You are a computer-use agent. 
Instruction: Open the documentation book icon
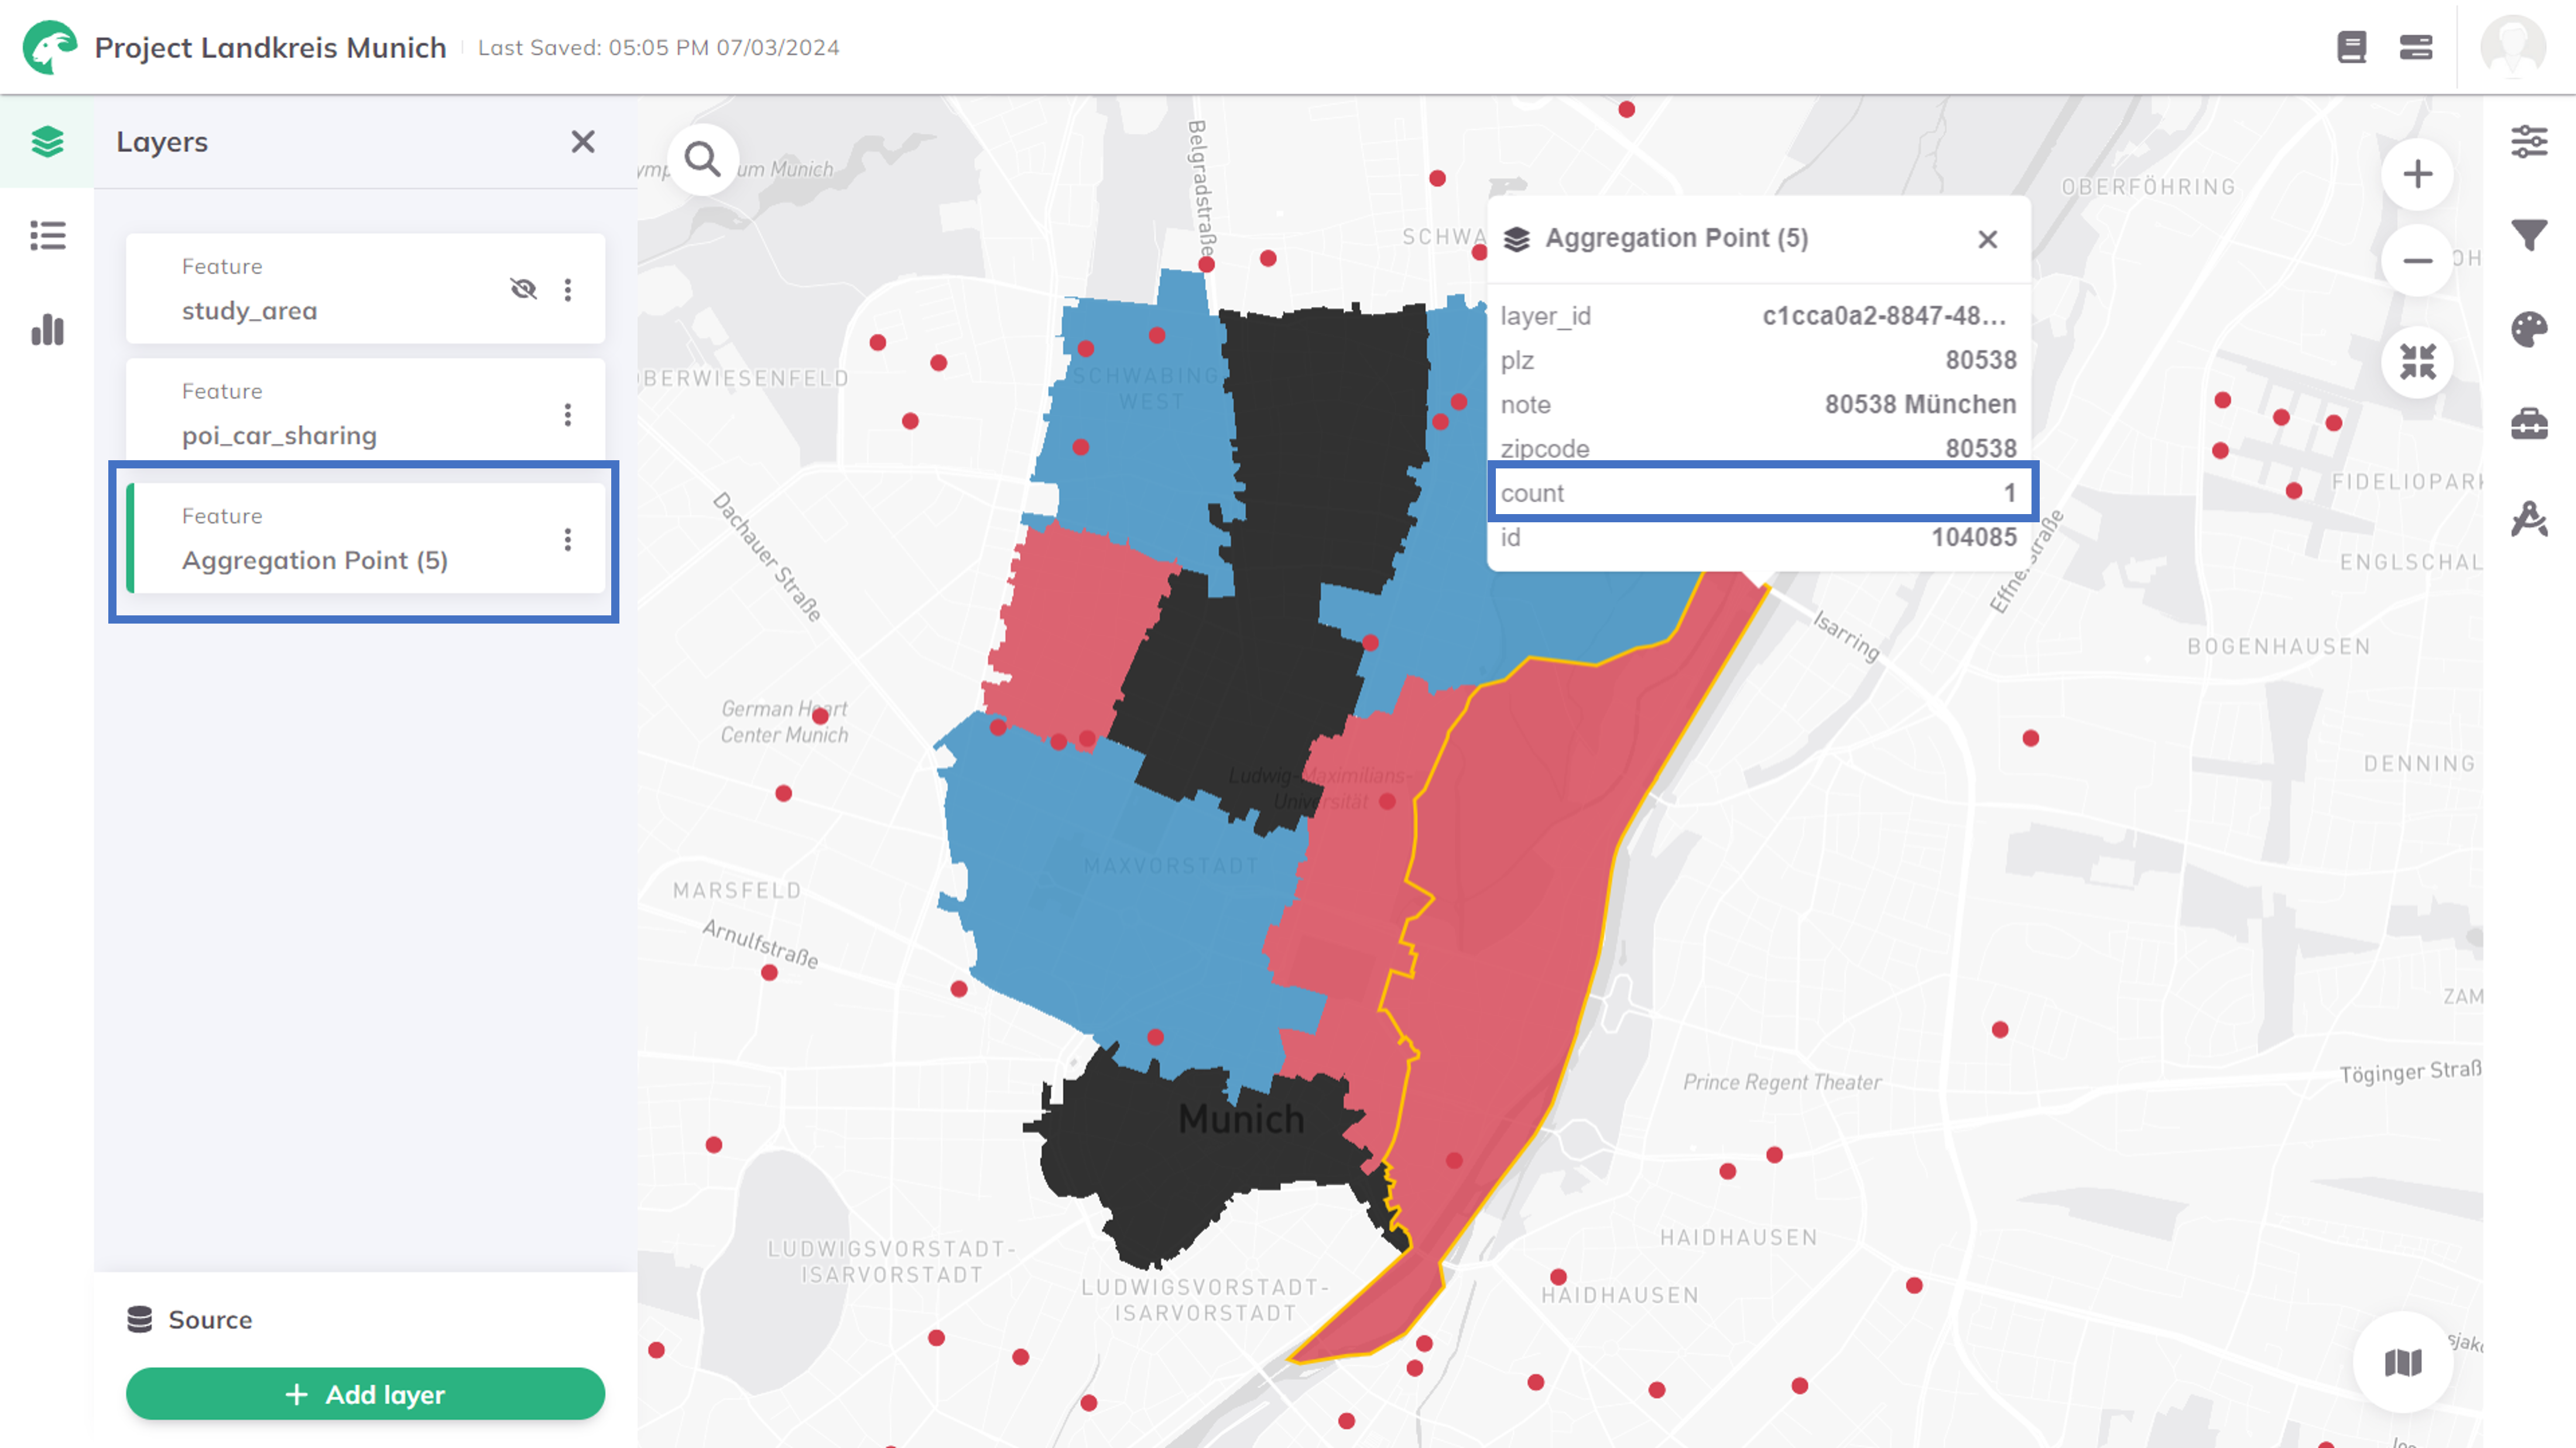pyautogui.click(x=2351, y=47)
